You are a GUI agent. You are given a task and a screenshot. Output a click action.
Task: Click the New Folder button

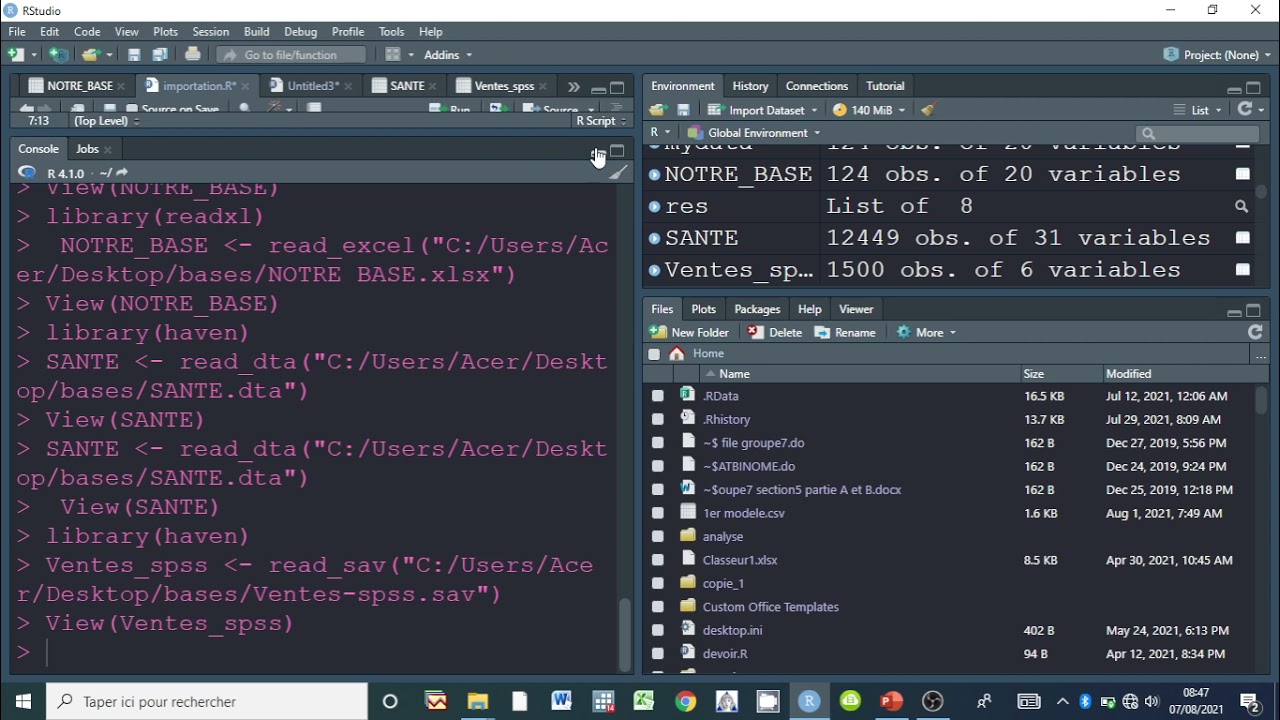pyautogui.click(x=690, y=332)
